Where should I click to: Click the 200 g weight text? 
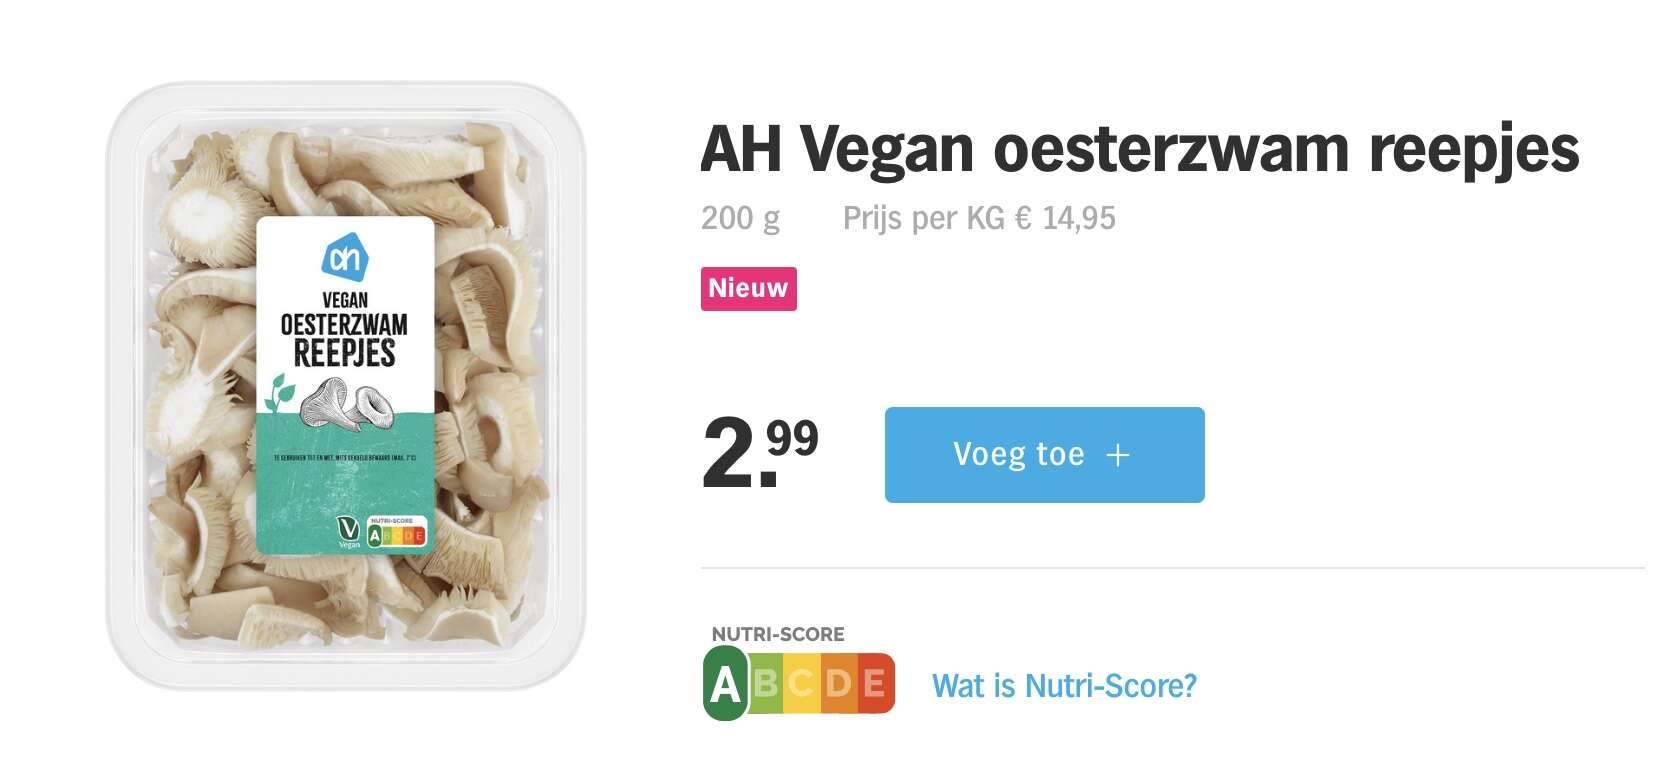(x=740, y=218)
